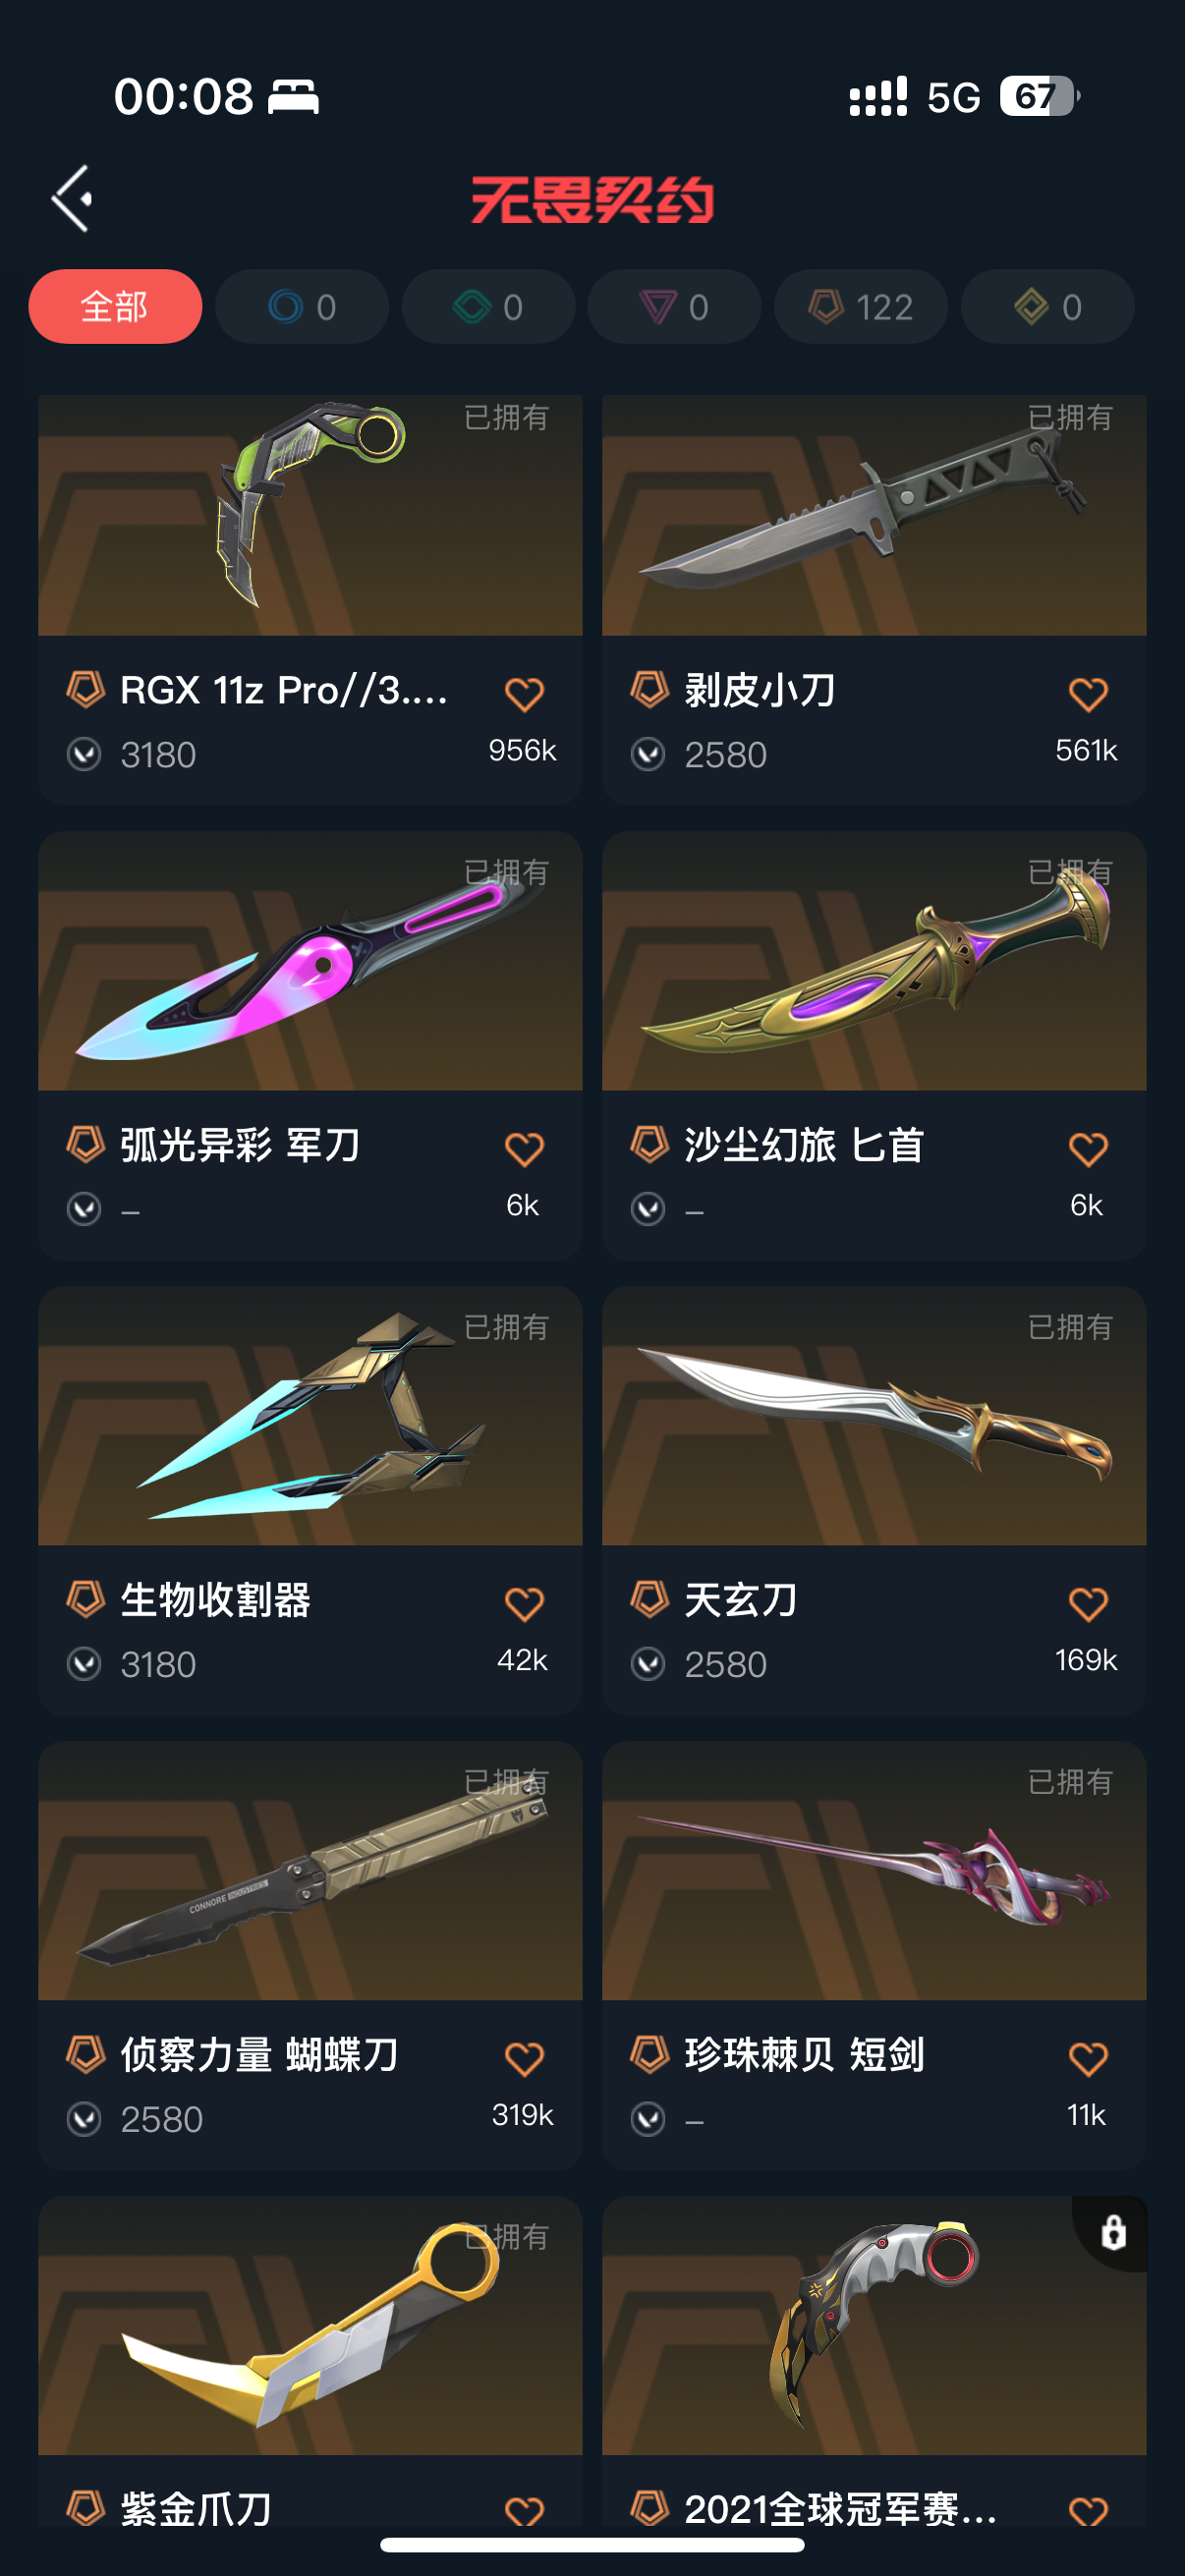The image size is (1185, 2576).
Task: Filter by blue circle tier
Action: pyautogui.click(x=302, y=306)
